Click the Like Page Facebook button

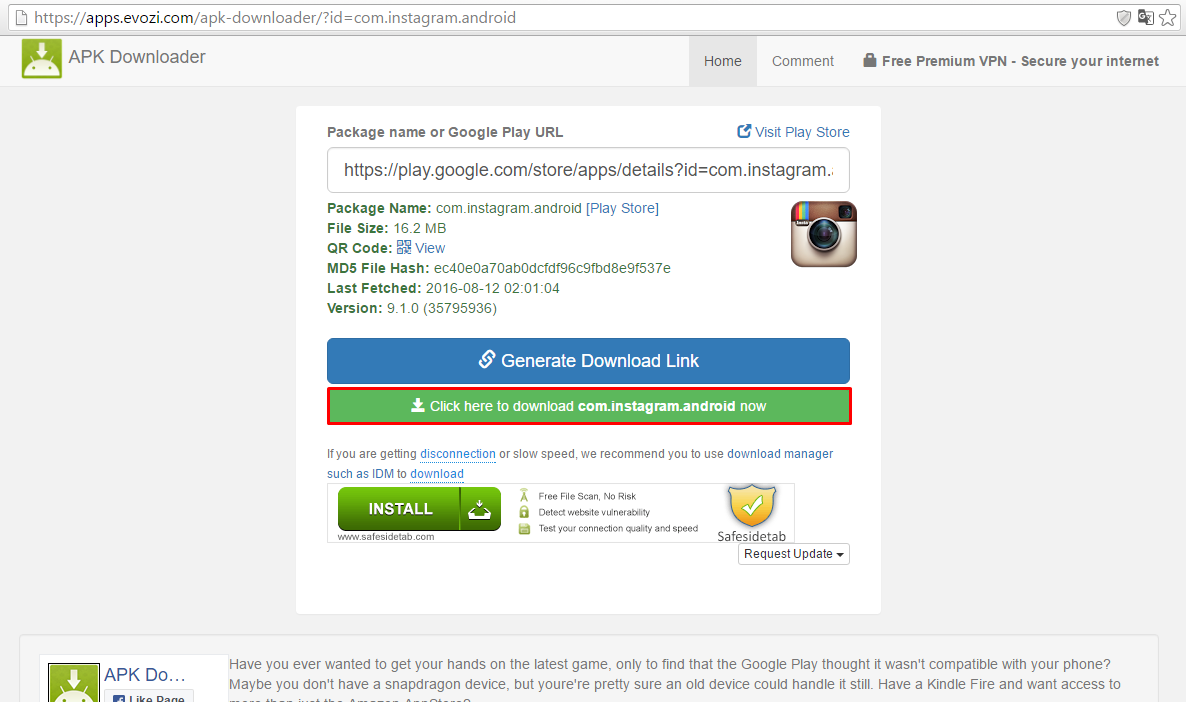point(149,696)
